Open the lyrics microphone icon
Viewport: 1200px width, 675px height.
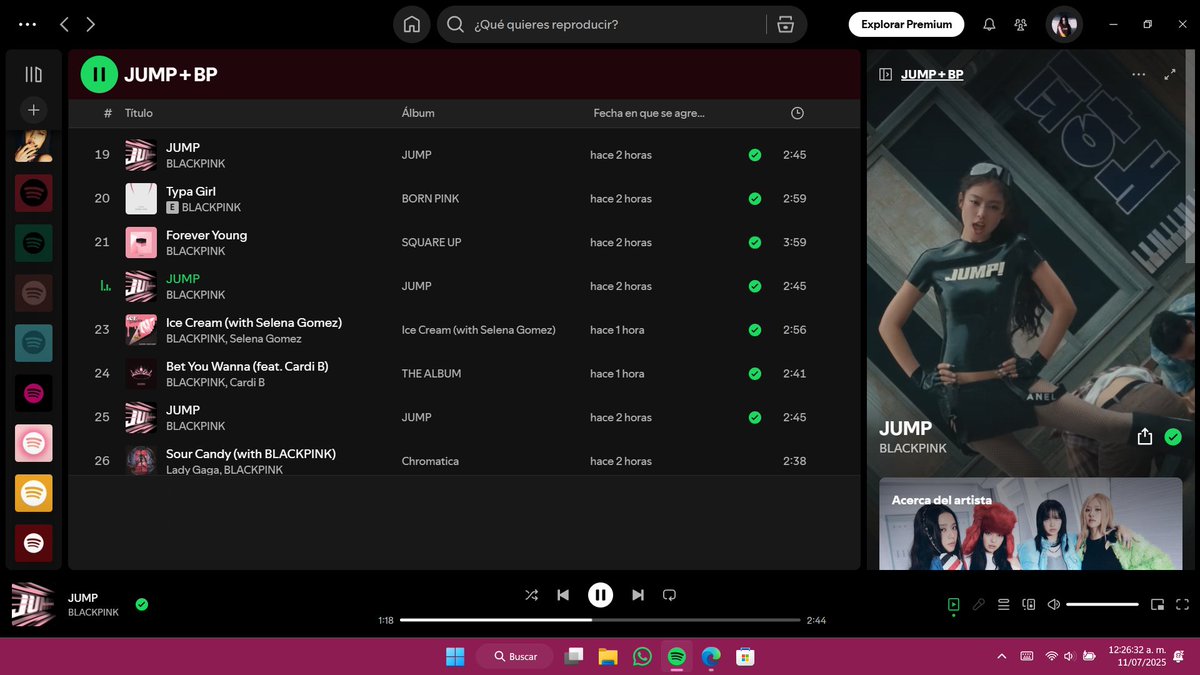(x=979, y=604)
